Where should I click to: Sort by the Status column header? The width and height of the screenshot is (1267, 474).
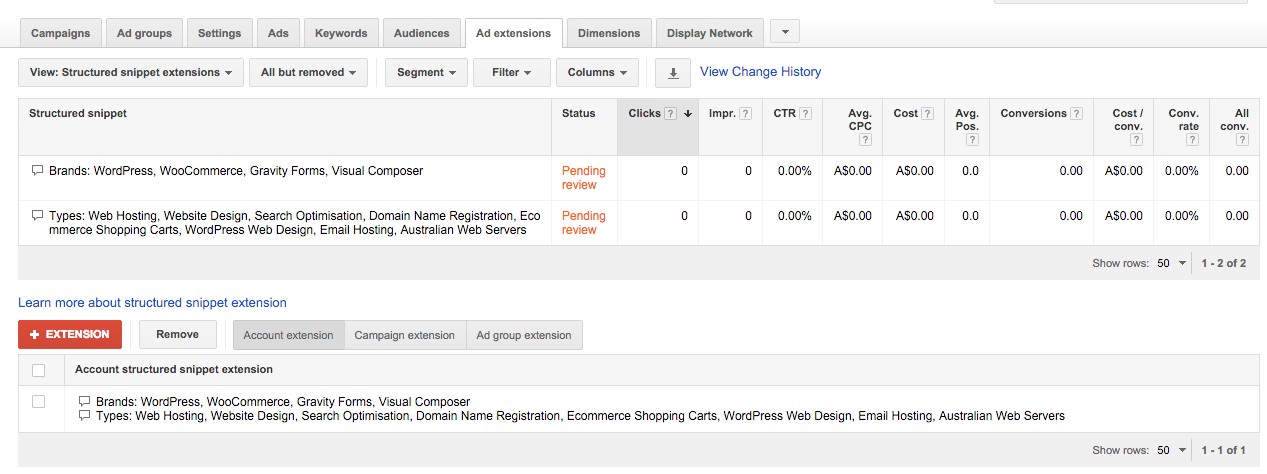click(579, 114)
